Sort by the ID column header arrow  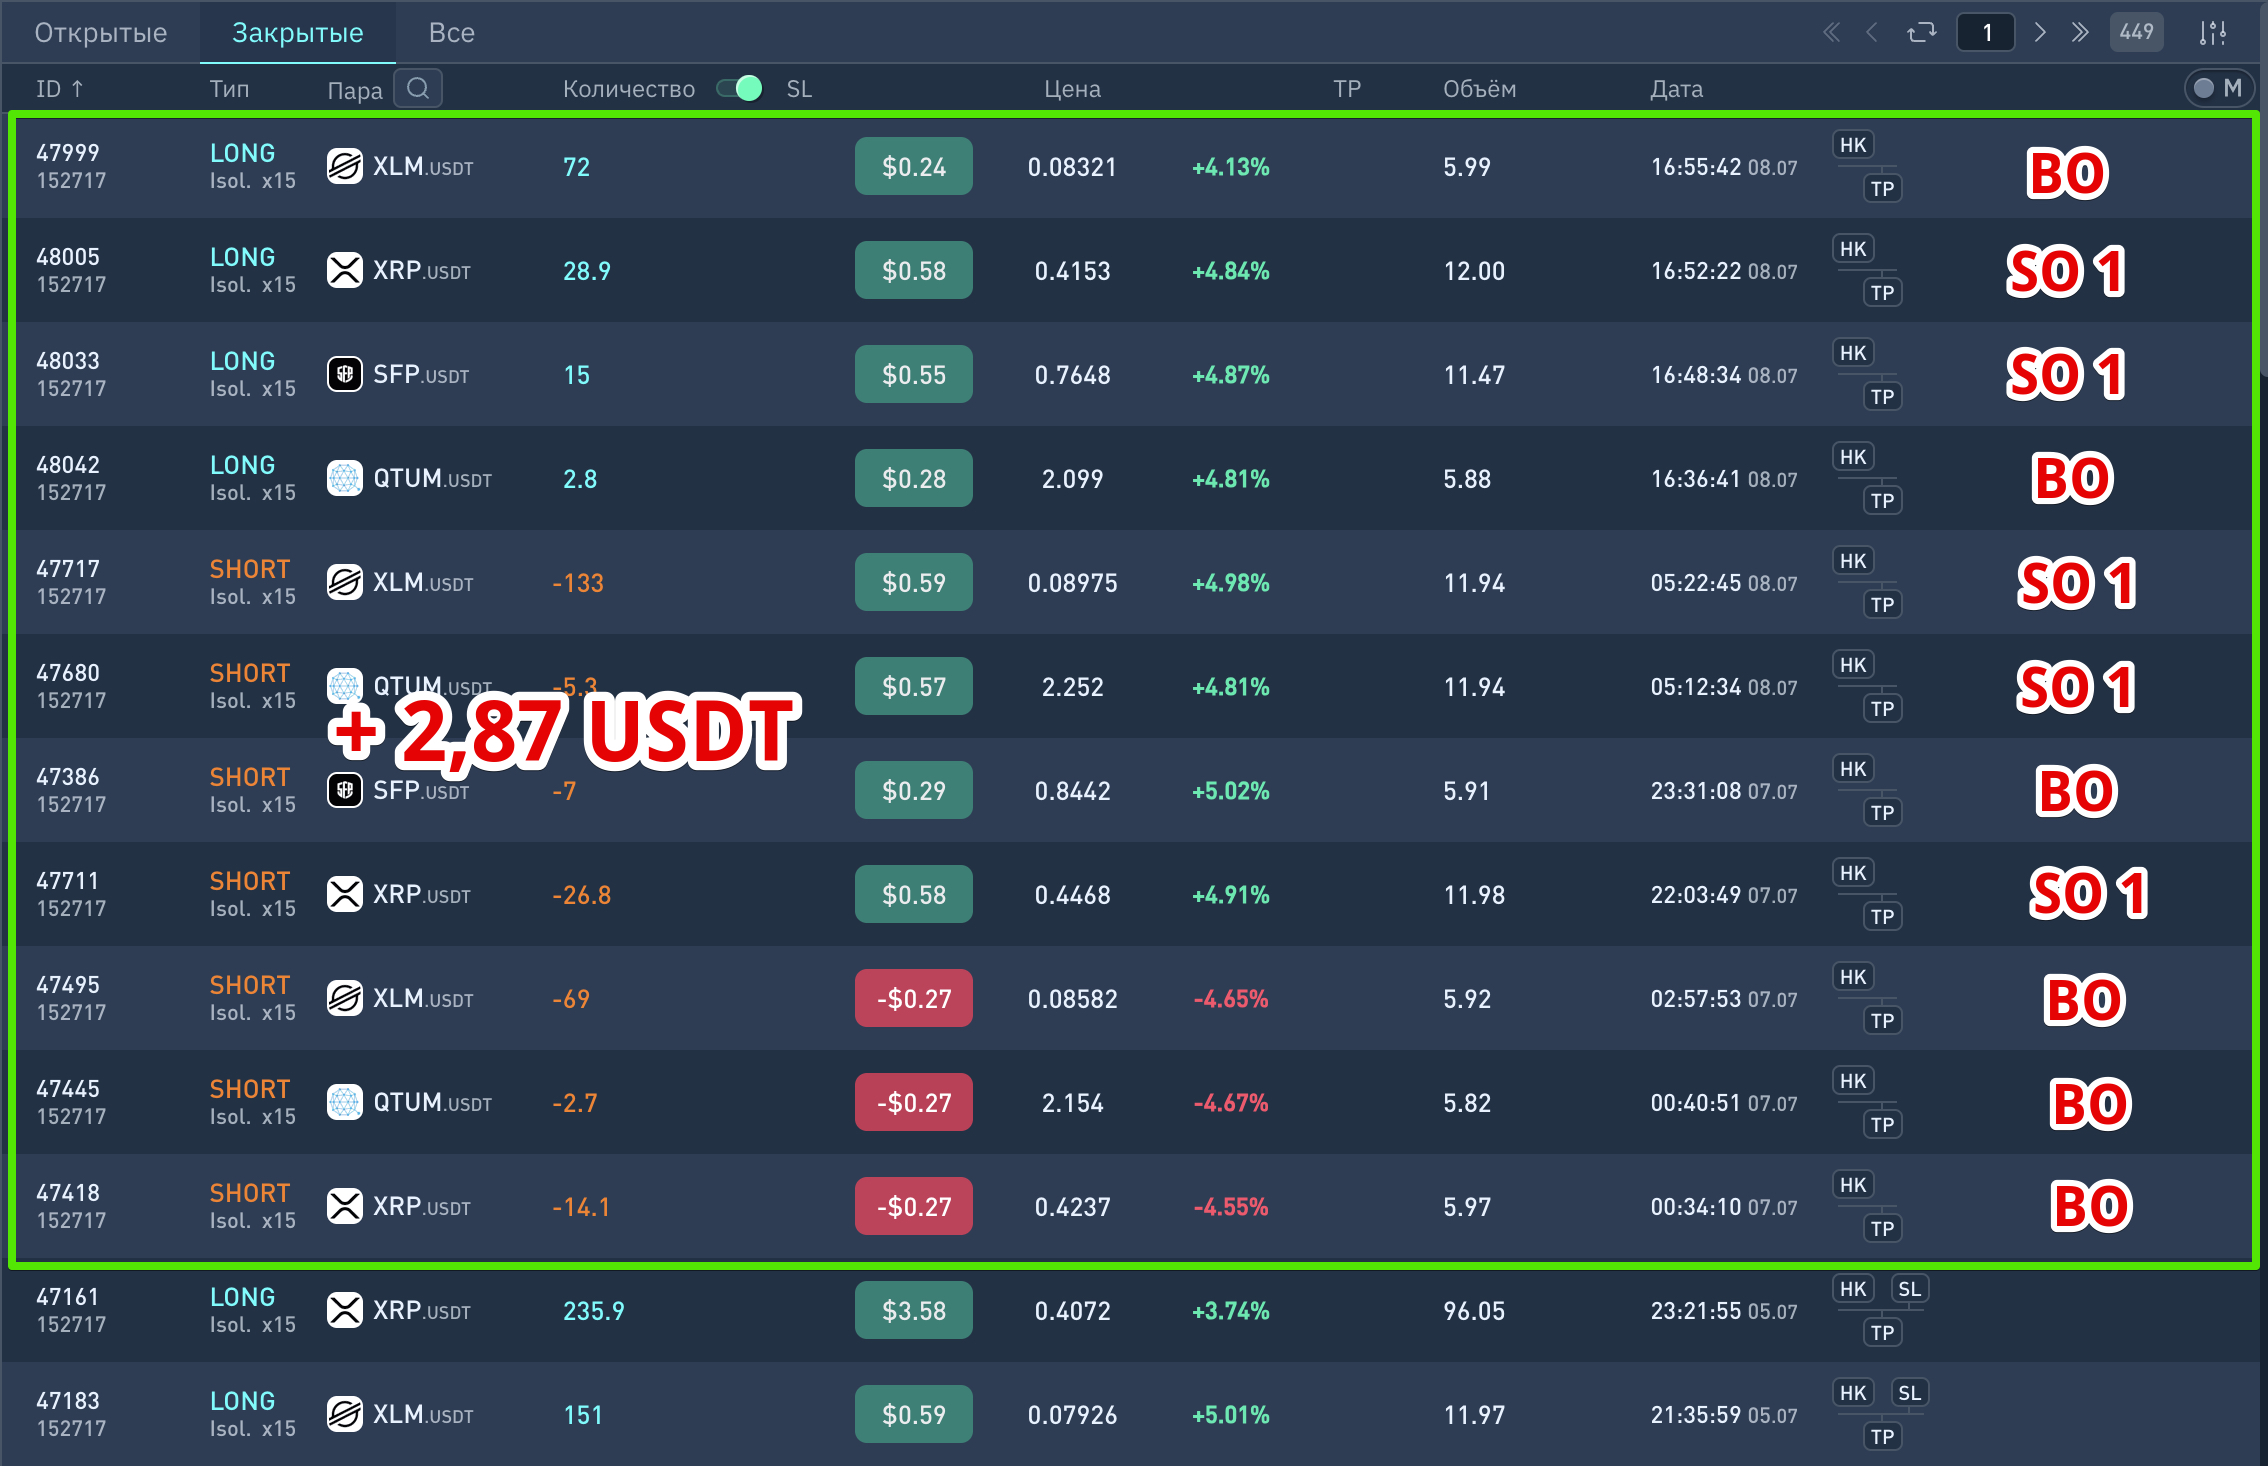tap(77, 89)
